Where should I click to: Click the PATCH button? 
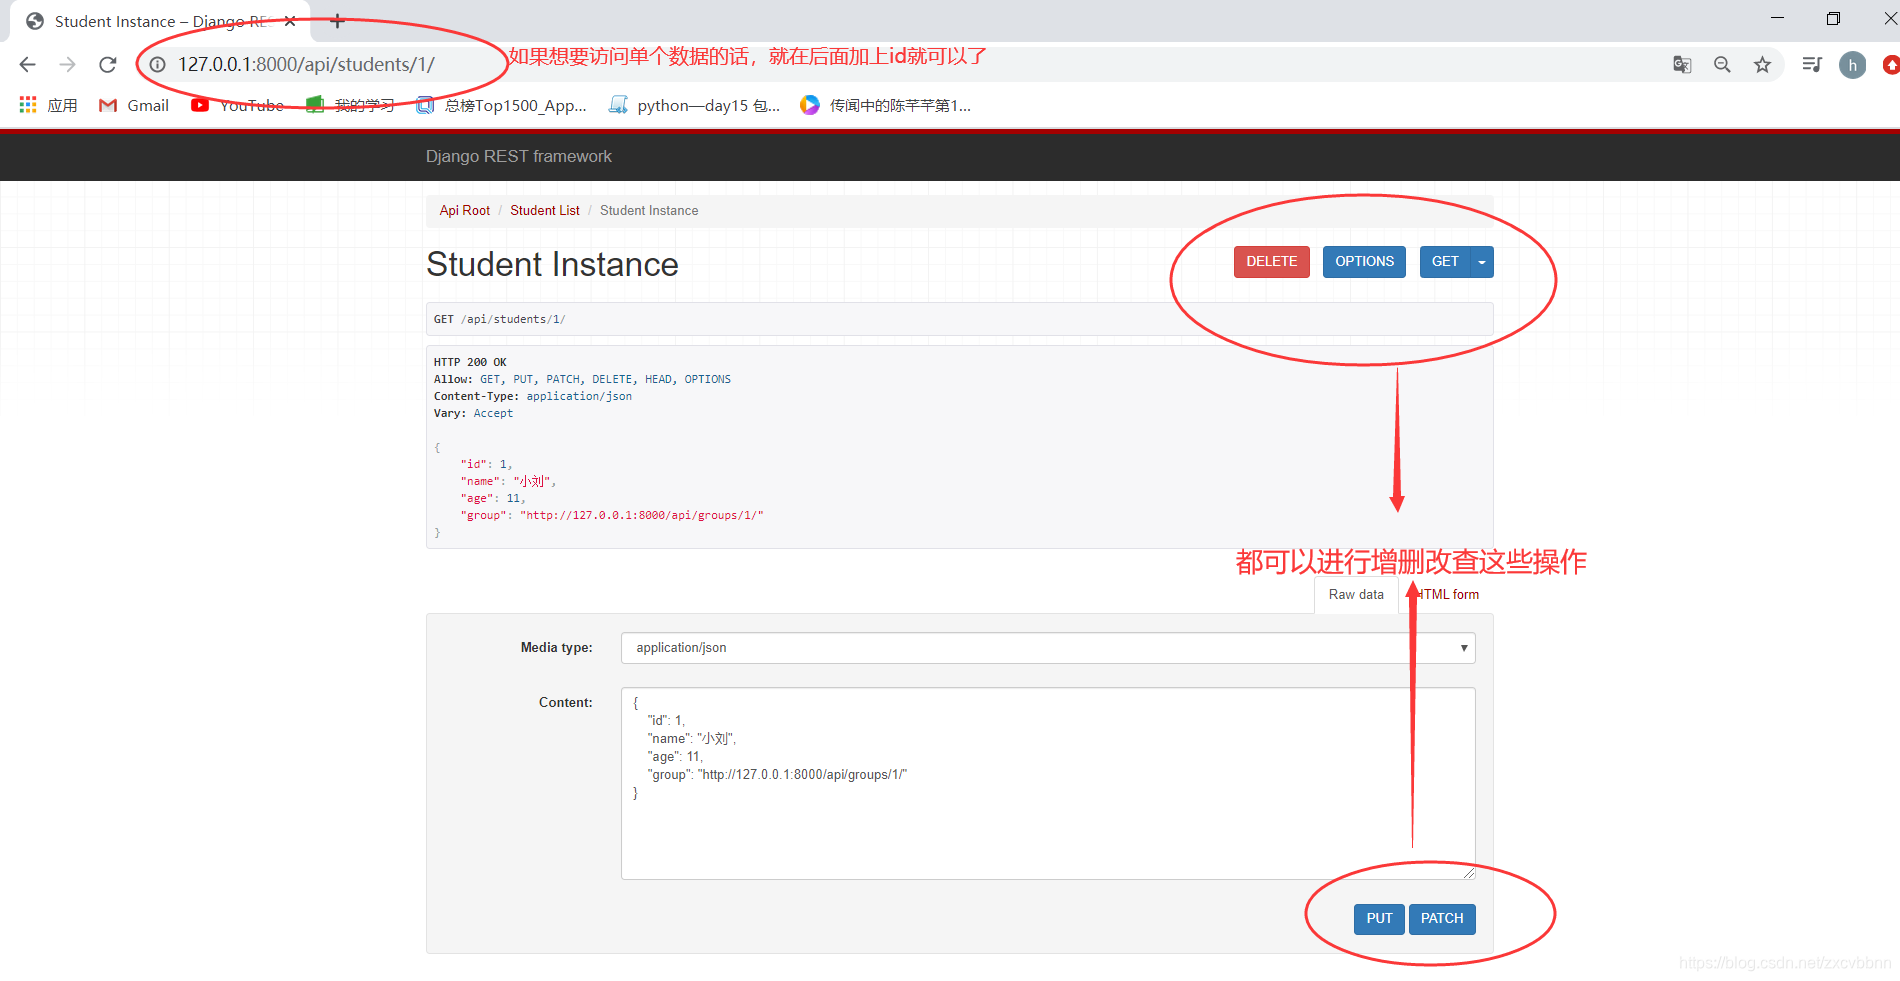(x=1442, y=919)
